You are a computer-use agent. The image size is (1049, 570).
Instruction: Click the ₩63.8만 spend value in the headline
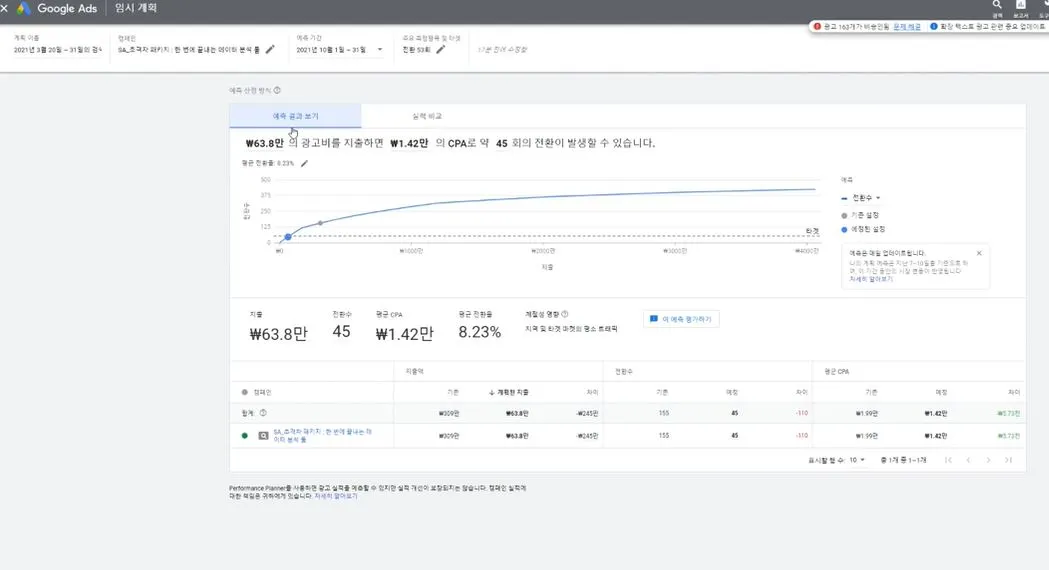coord(264,143)
